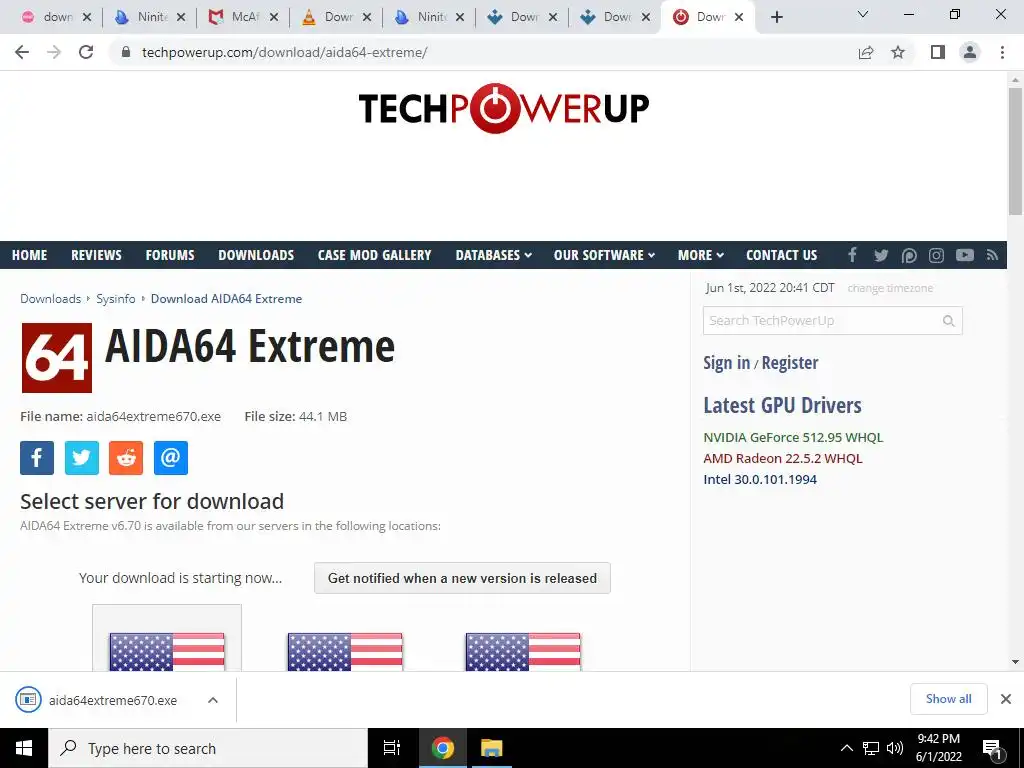The width and height of the screenshot is (1024, 768).
Task: Open the Sign in link
Action: (x=726, y=362)
